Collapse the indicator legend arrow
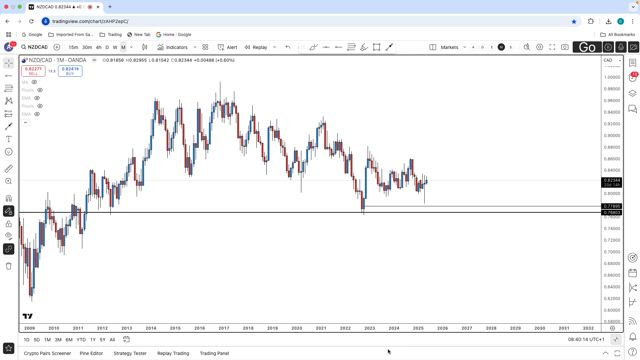 (26, 122)
